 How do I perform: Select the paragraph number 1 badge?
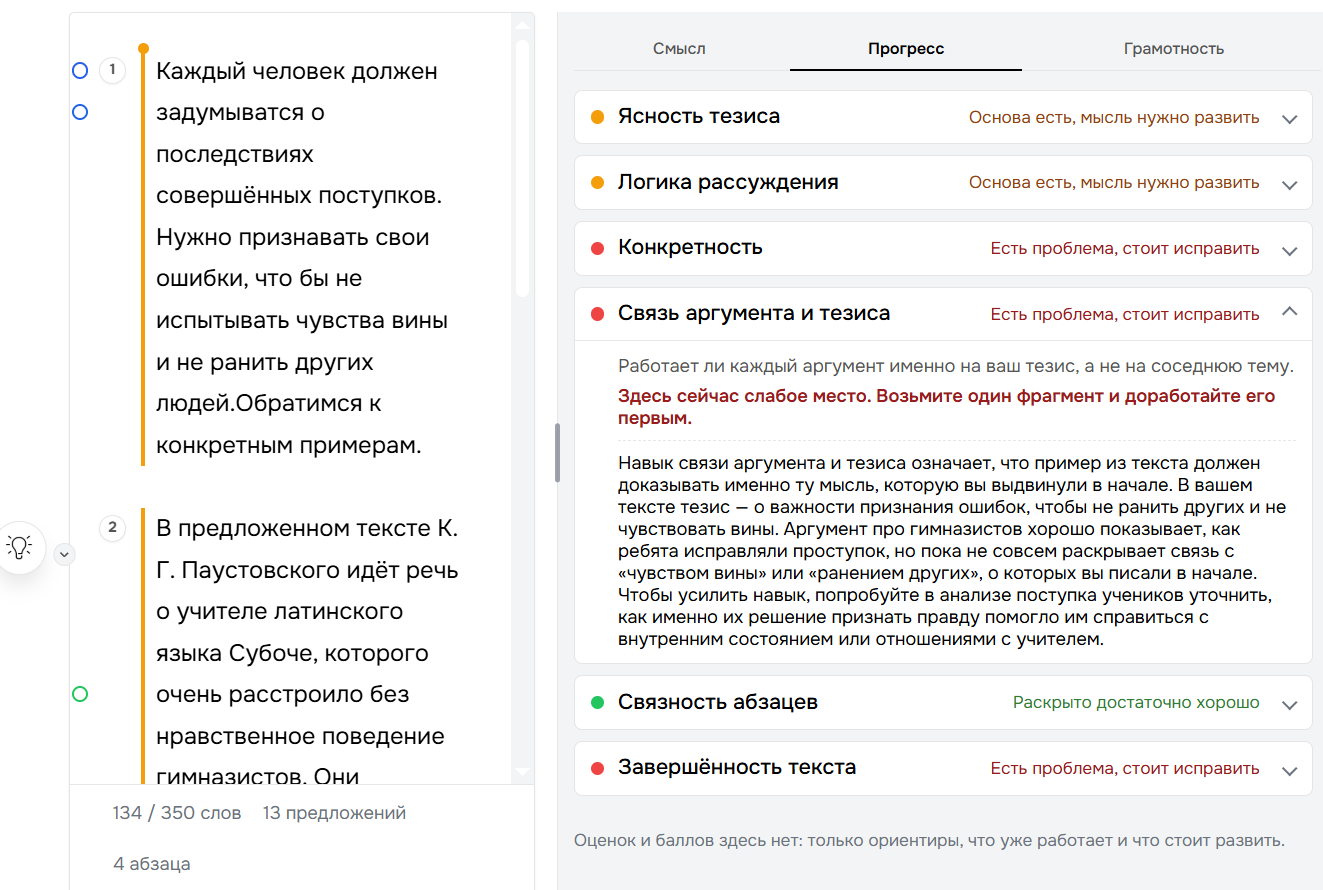point(113,71)
